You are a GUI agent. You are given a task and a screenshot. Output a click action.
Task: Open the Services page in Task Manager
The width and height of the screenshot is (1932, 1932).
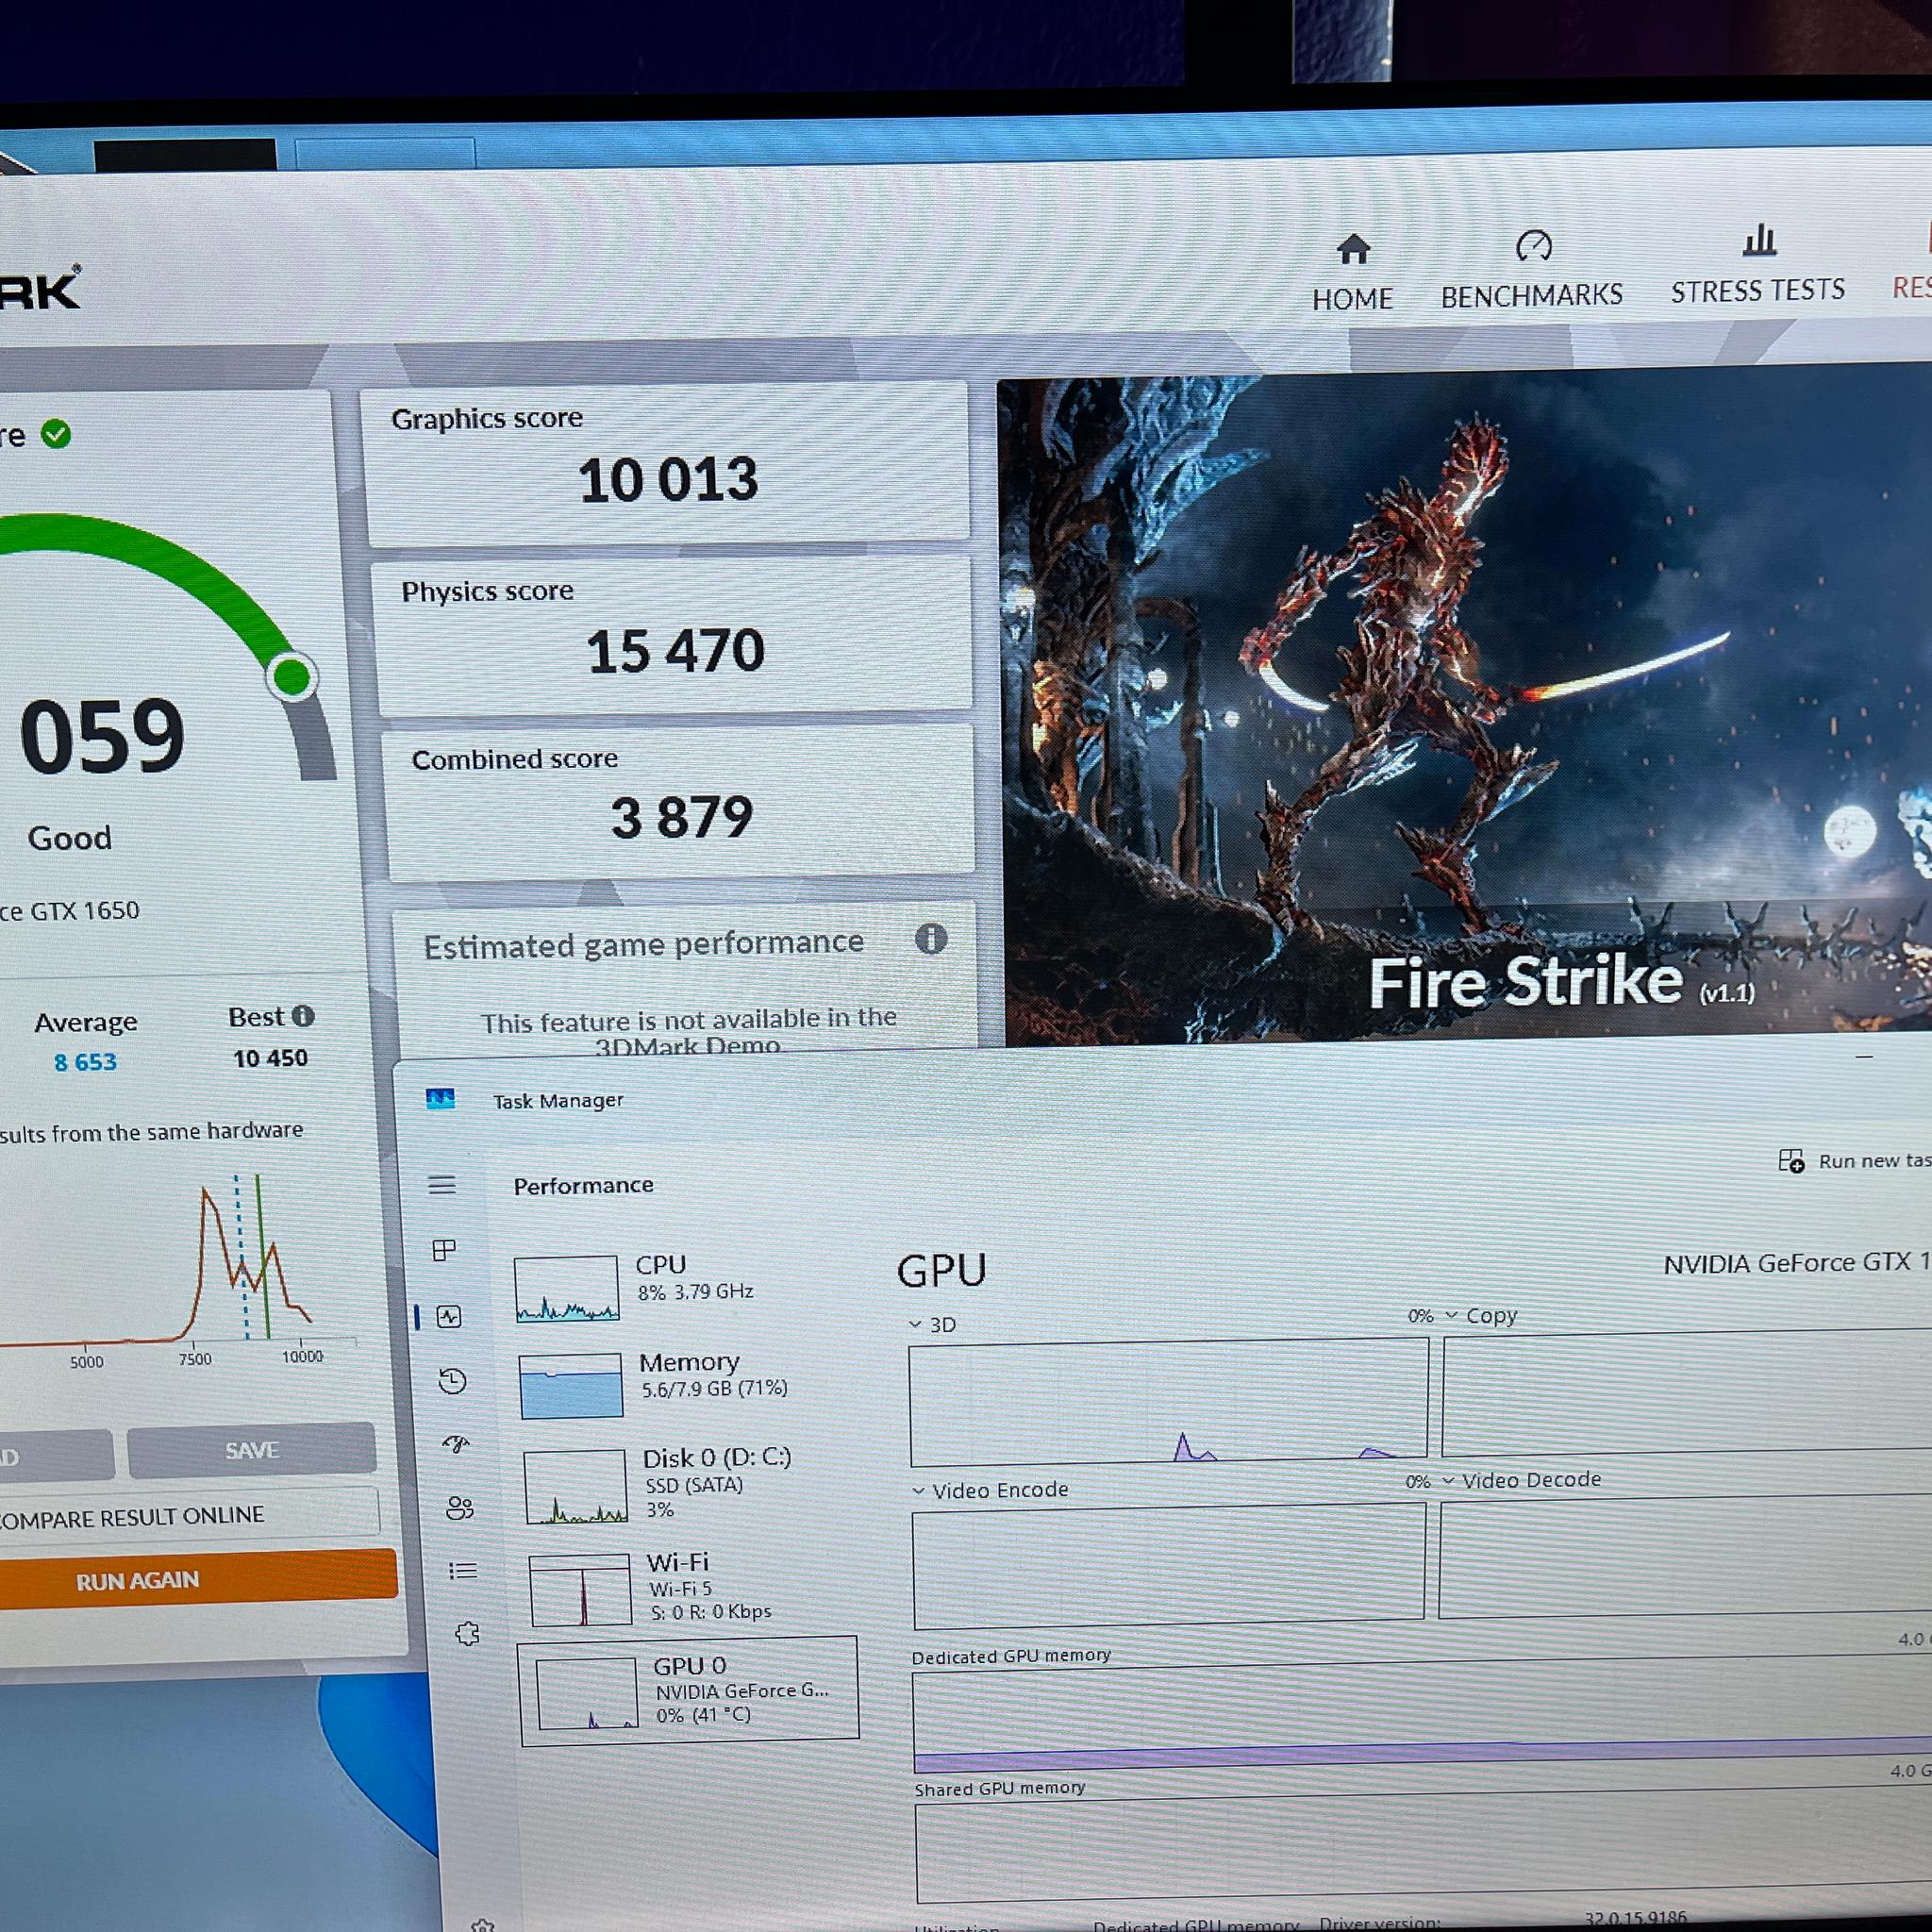(467, 1634)
